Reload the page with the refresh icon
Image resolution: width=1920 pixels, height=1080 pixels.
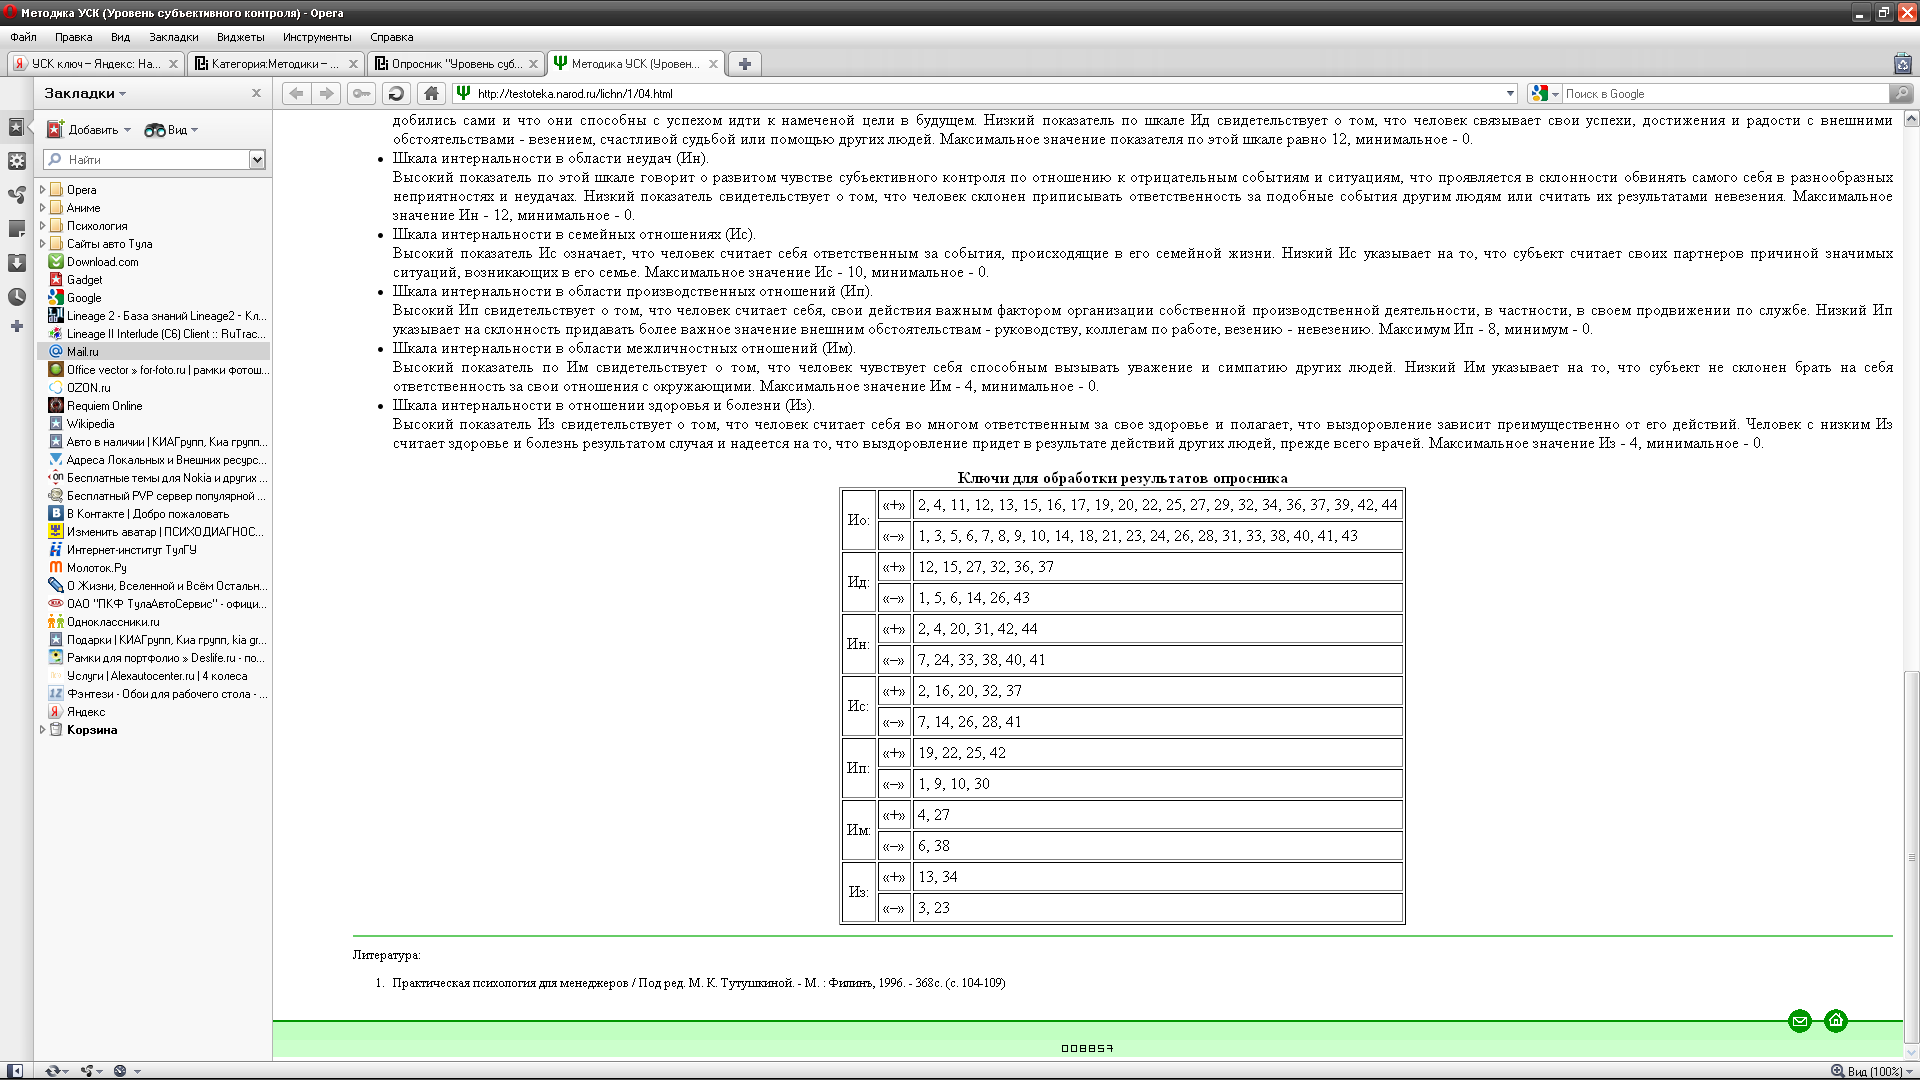click(x=396, y=93)
